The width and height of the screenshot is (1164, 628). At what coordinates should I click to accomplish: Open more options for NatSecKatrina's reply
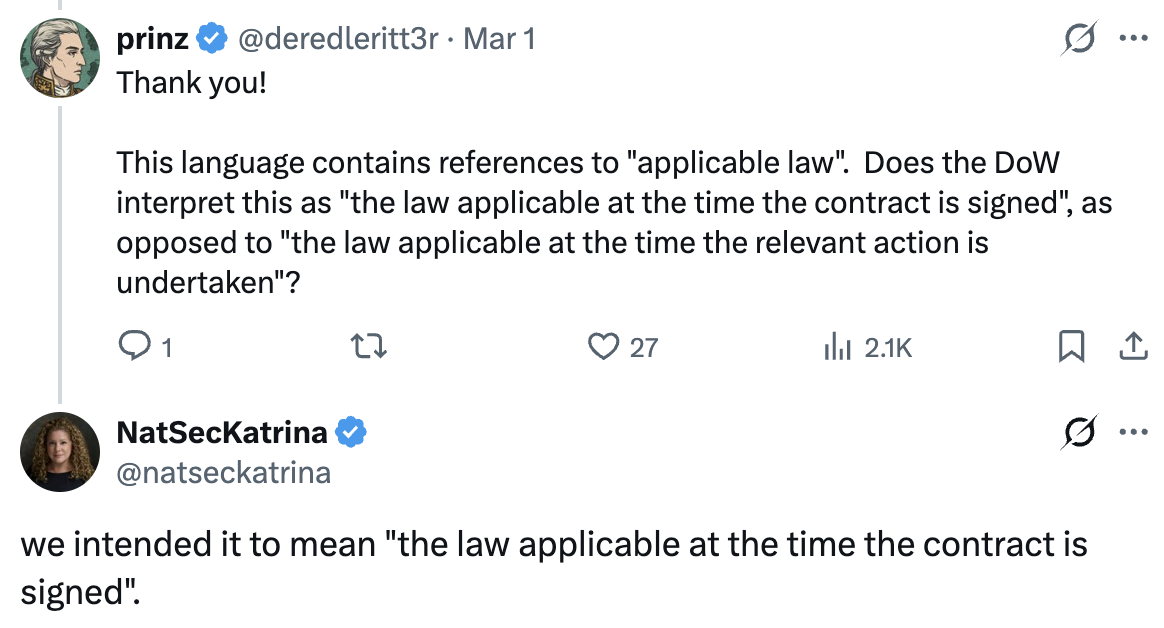tap(1133, 433)
